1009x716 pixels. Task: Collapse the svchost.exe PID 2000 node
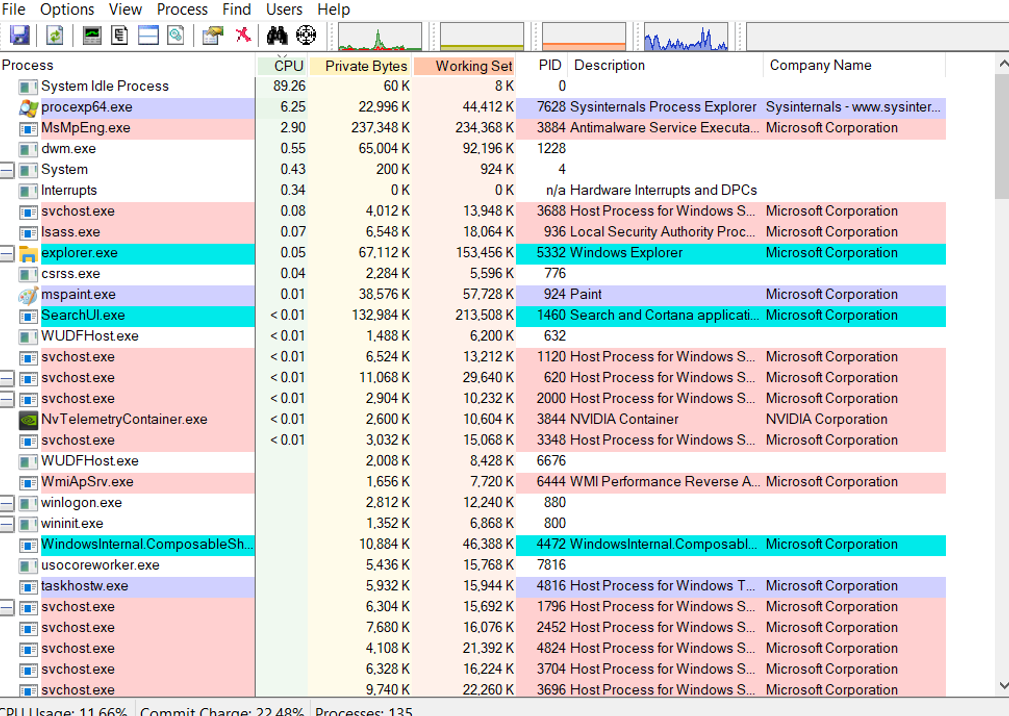[x=6, y=399]
